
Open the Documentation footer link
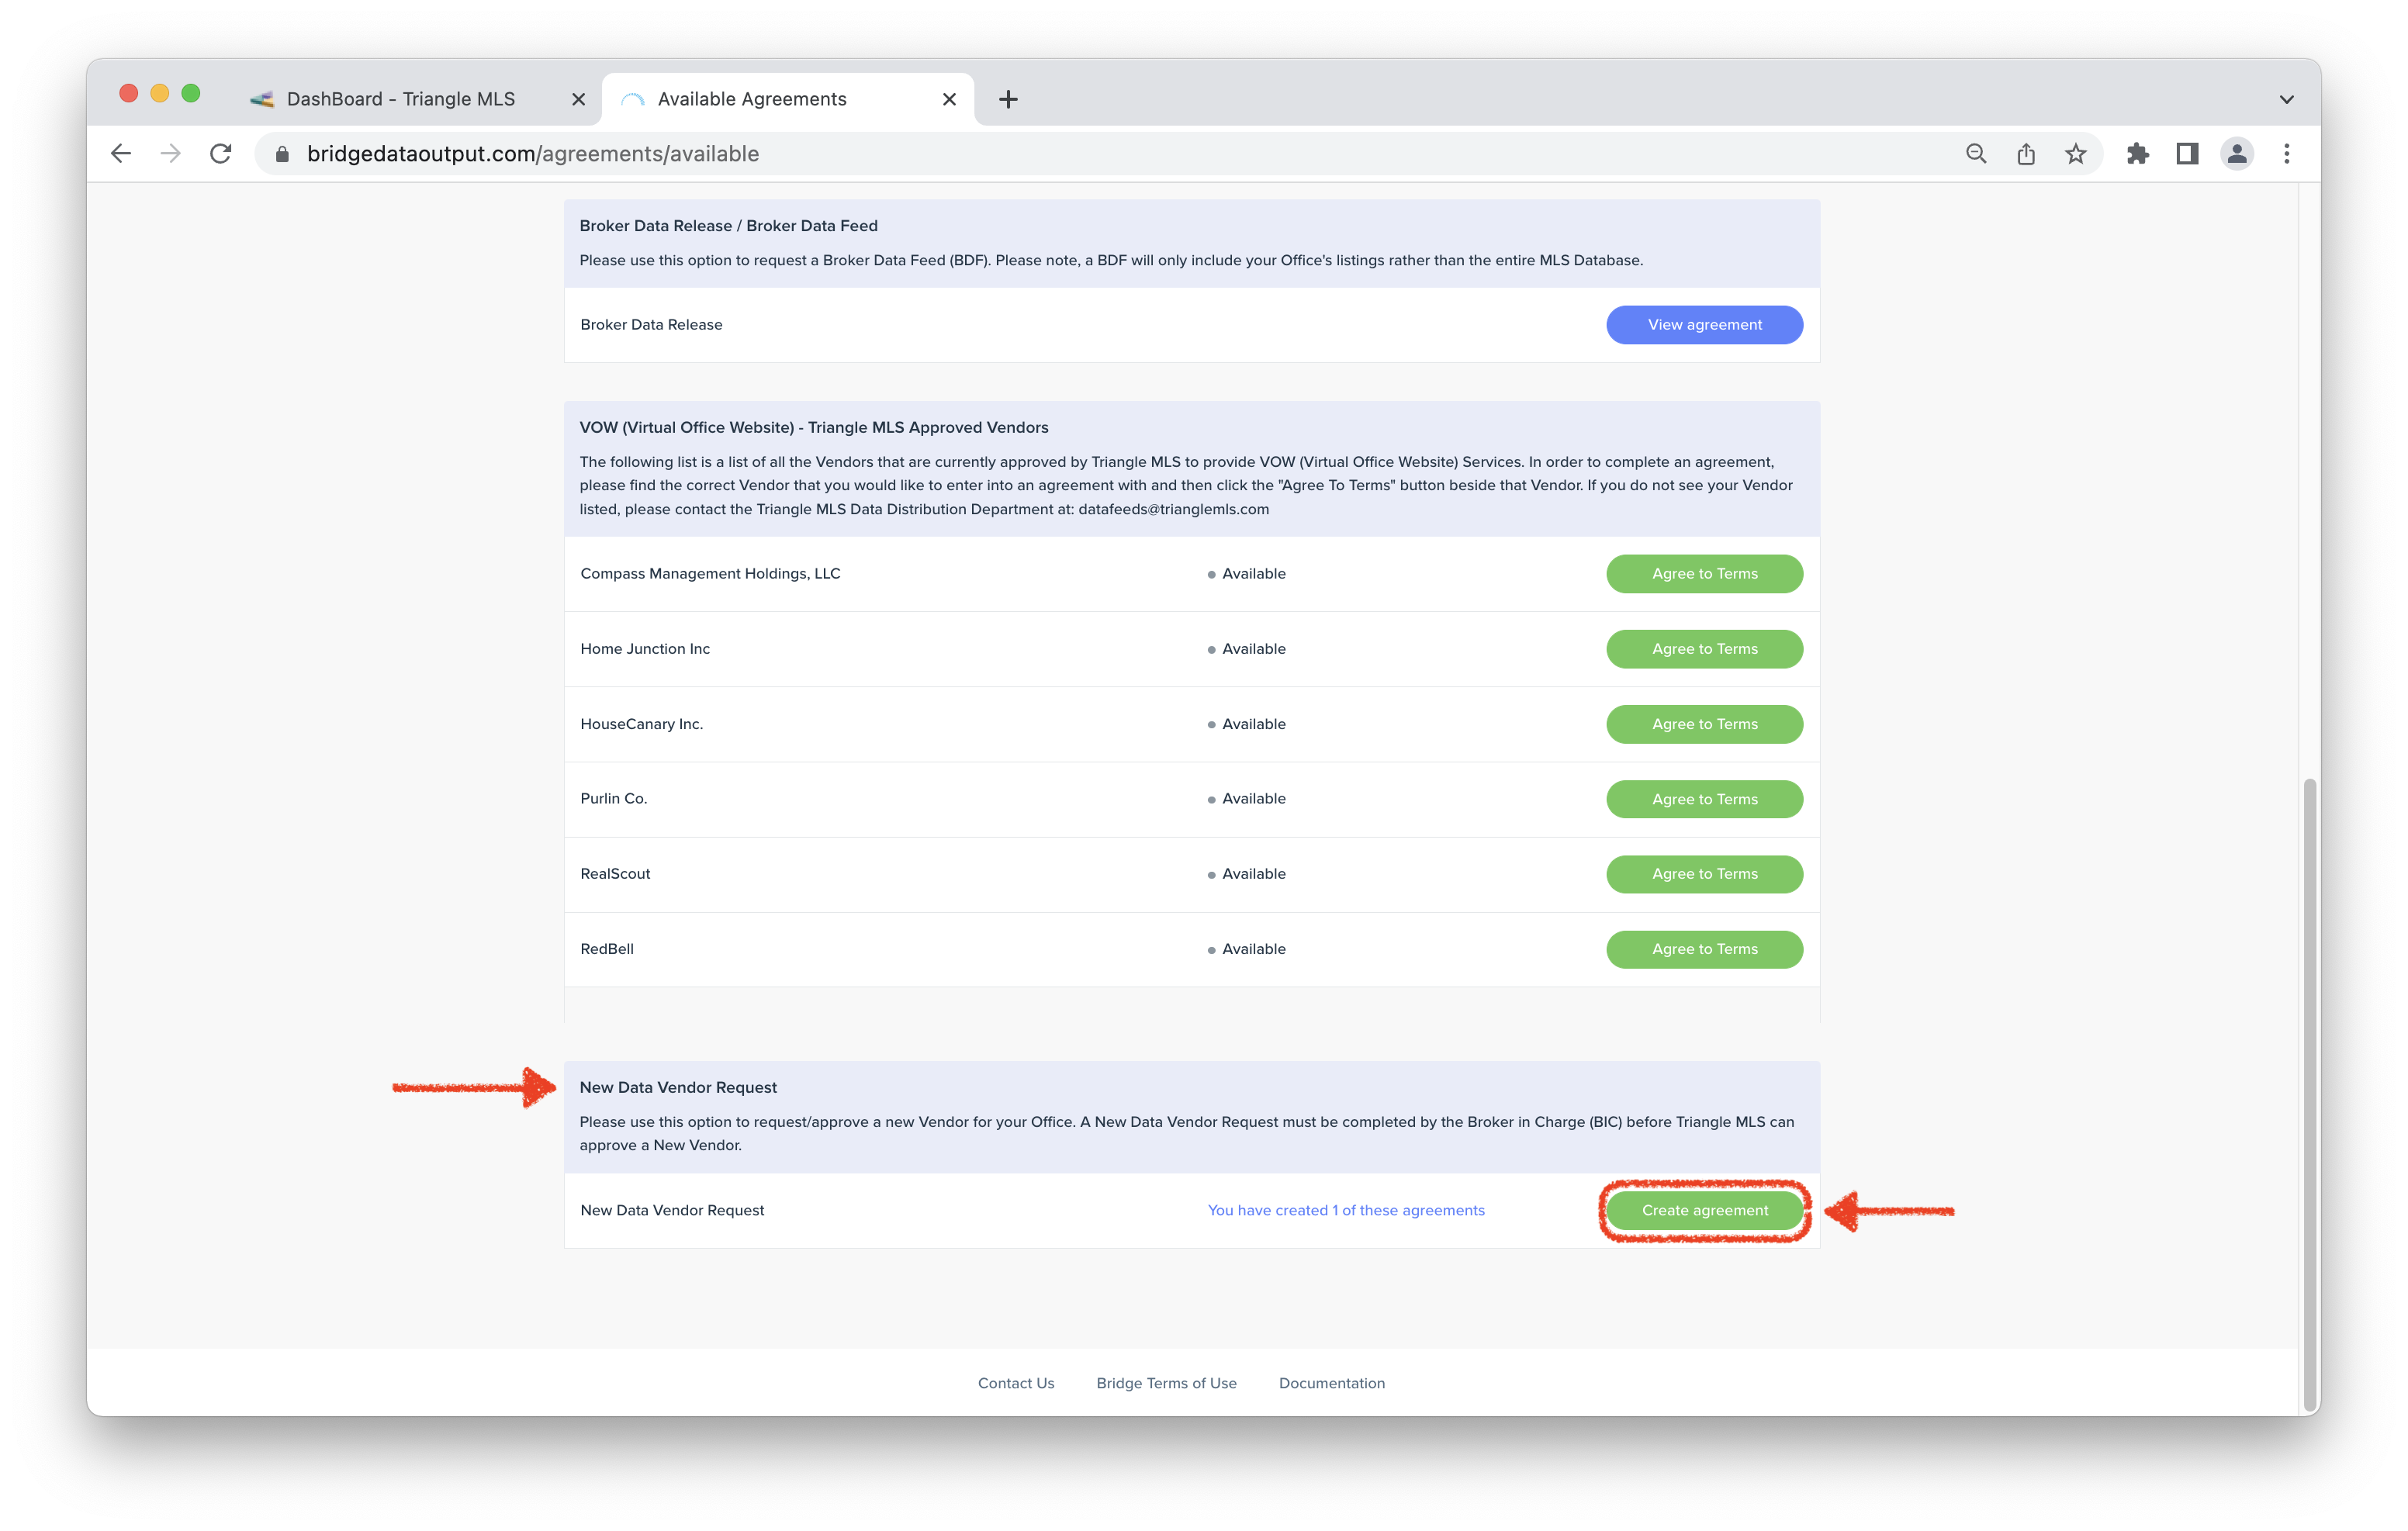pyautogui.click(x=1332, y=1383)
